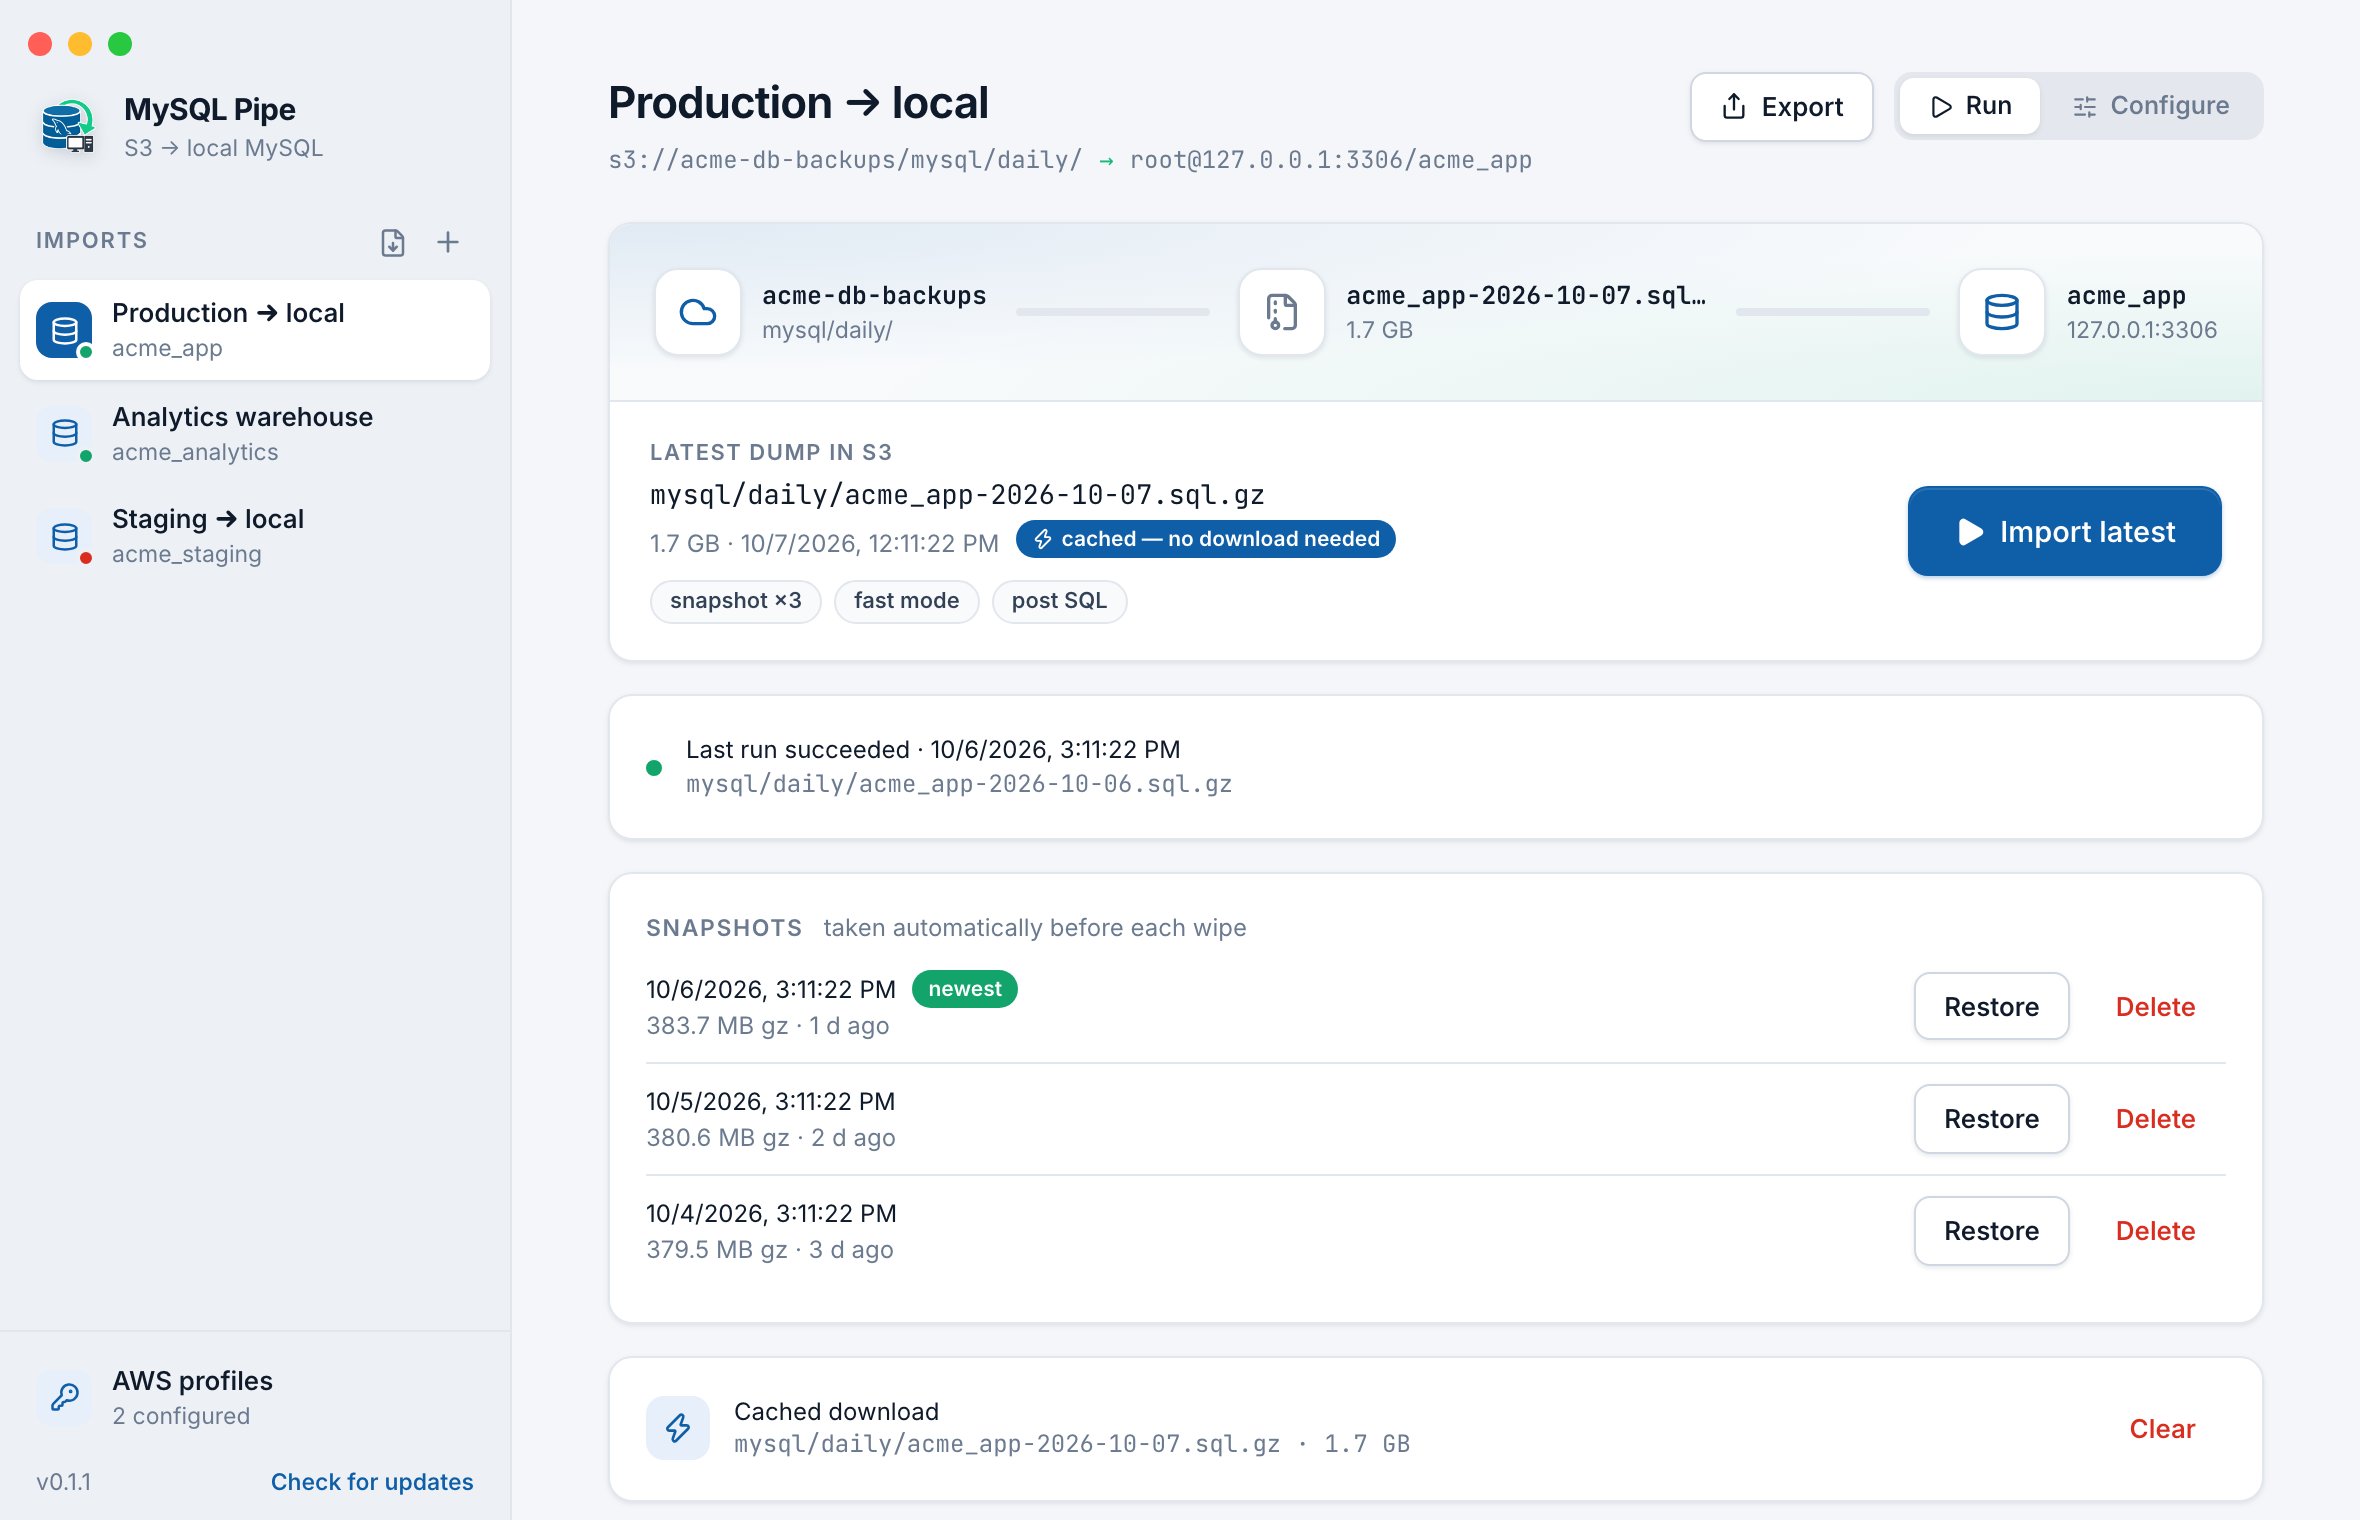Click the MySQL Pipe app logo
Image resolution: width=2360 pixels, height=1520 pixels.
68,127
